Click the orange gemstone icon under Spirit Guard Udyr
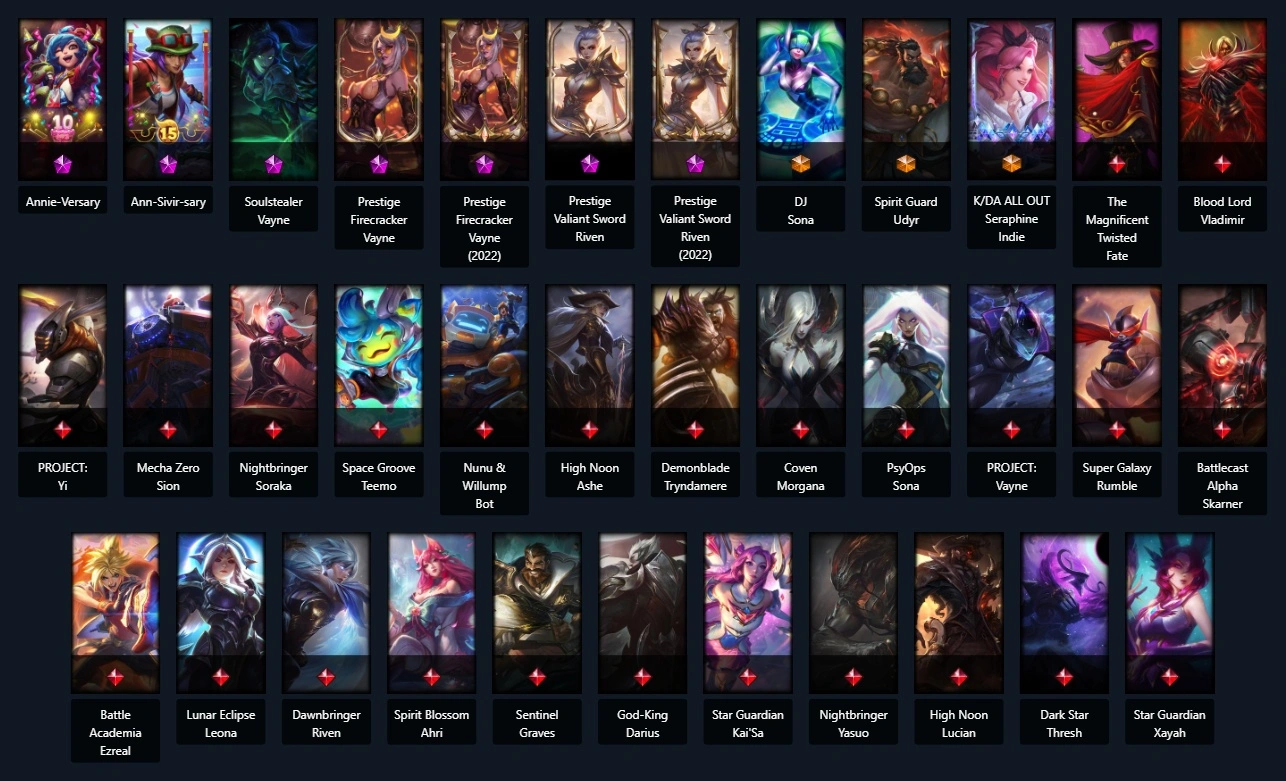 click(x=906, y=164)
